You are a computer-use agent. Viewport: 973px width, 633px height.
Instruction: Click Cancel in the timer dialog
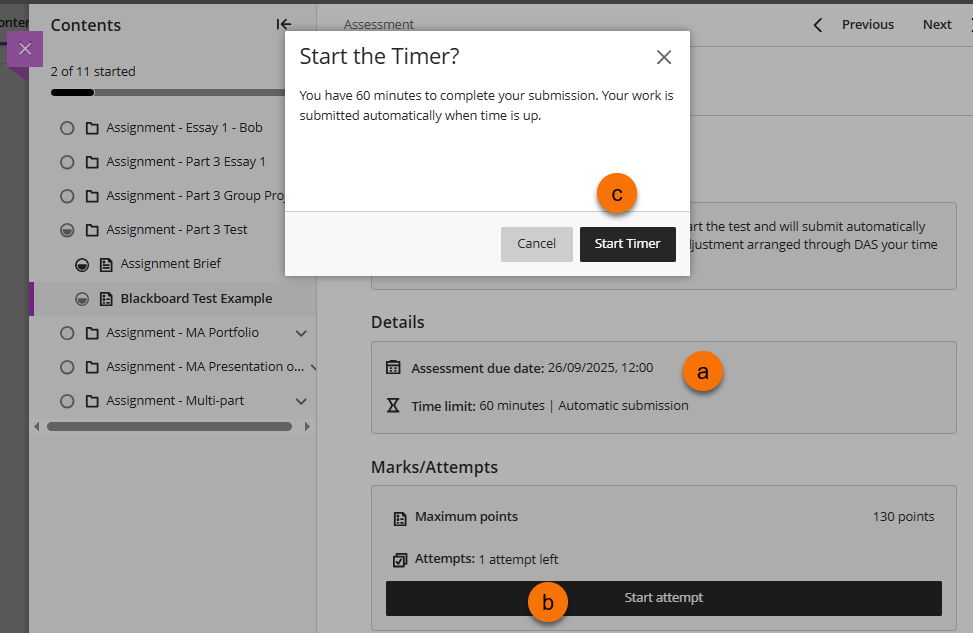pyautogui.click(x=536, y=244)
